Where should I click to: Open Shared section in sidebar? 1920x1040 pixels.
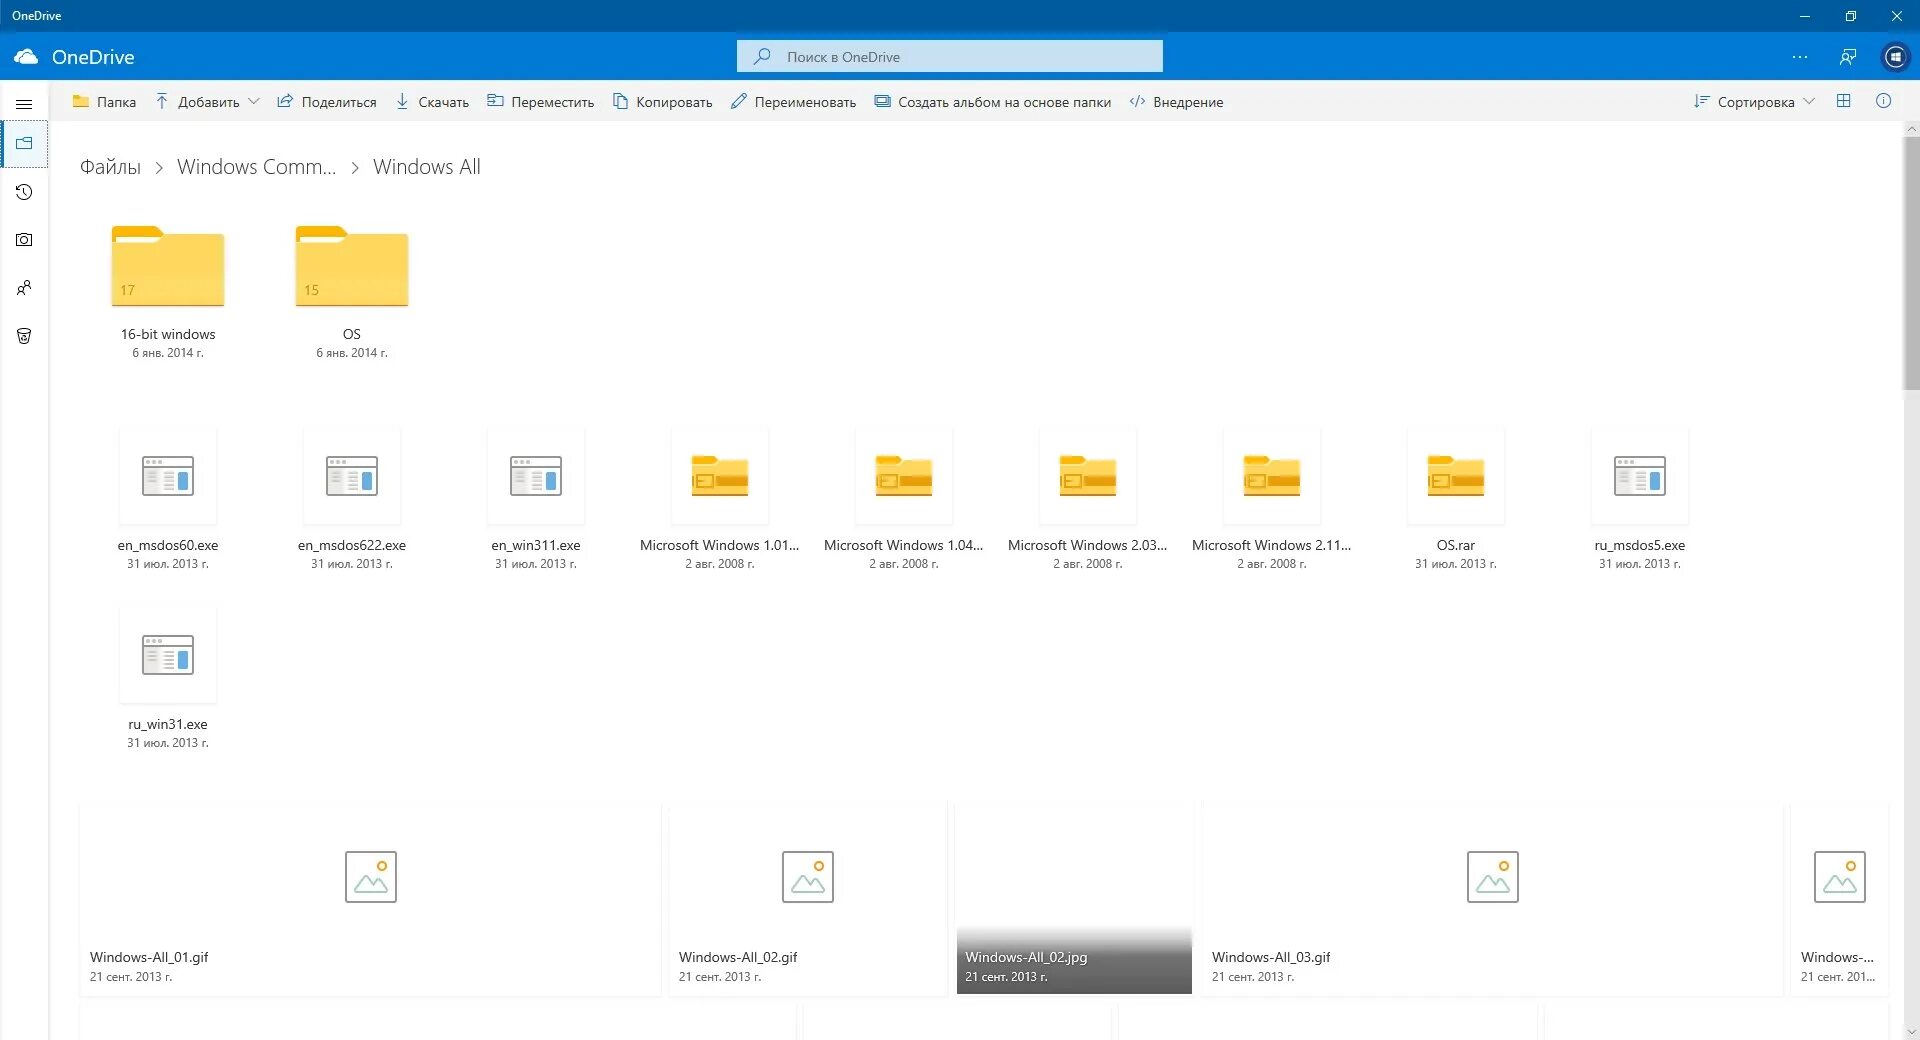pyautogui.click(x=24, y=288)
